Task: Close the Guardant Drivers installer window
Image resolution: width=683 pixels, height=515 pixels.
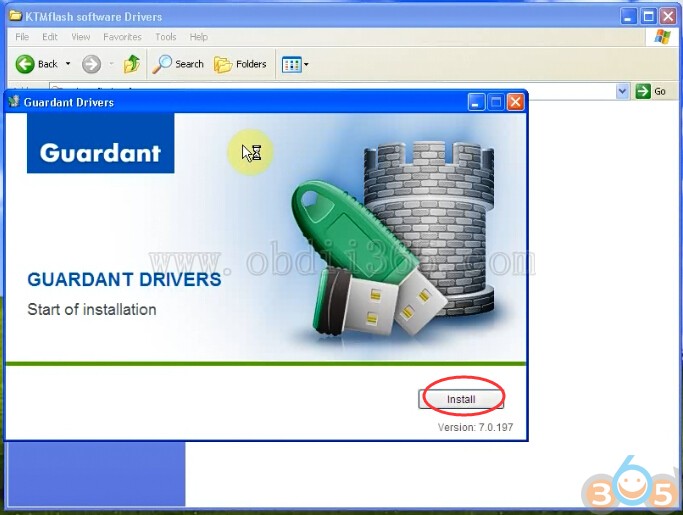Action: 515,102
